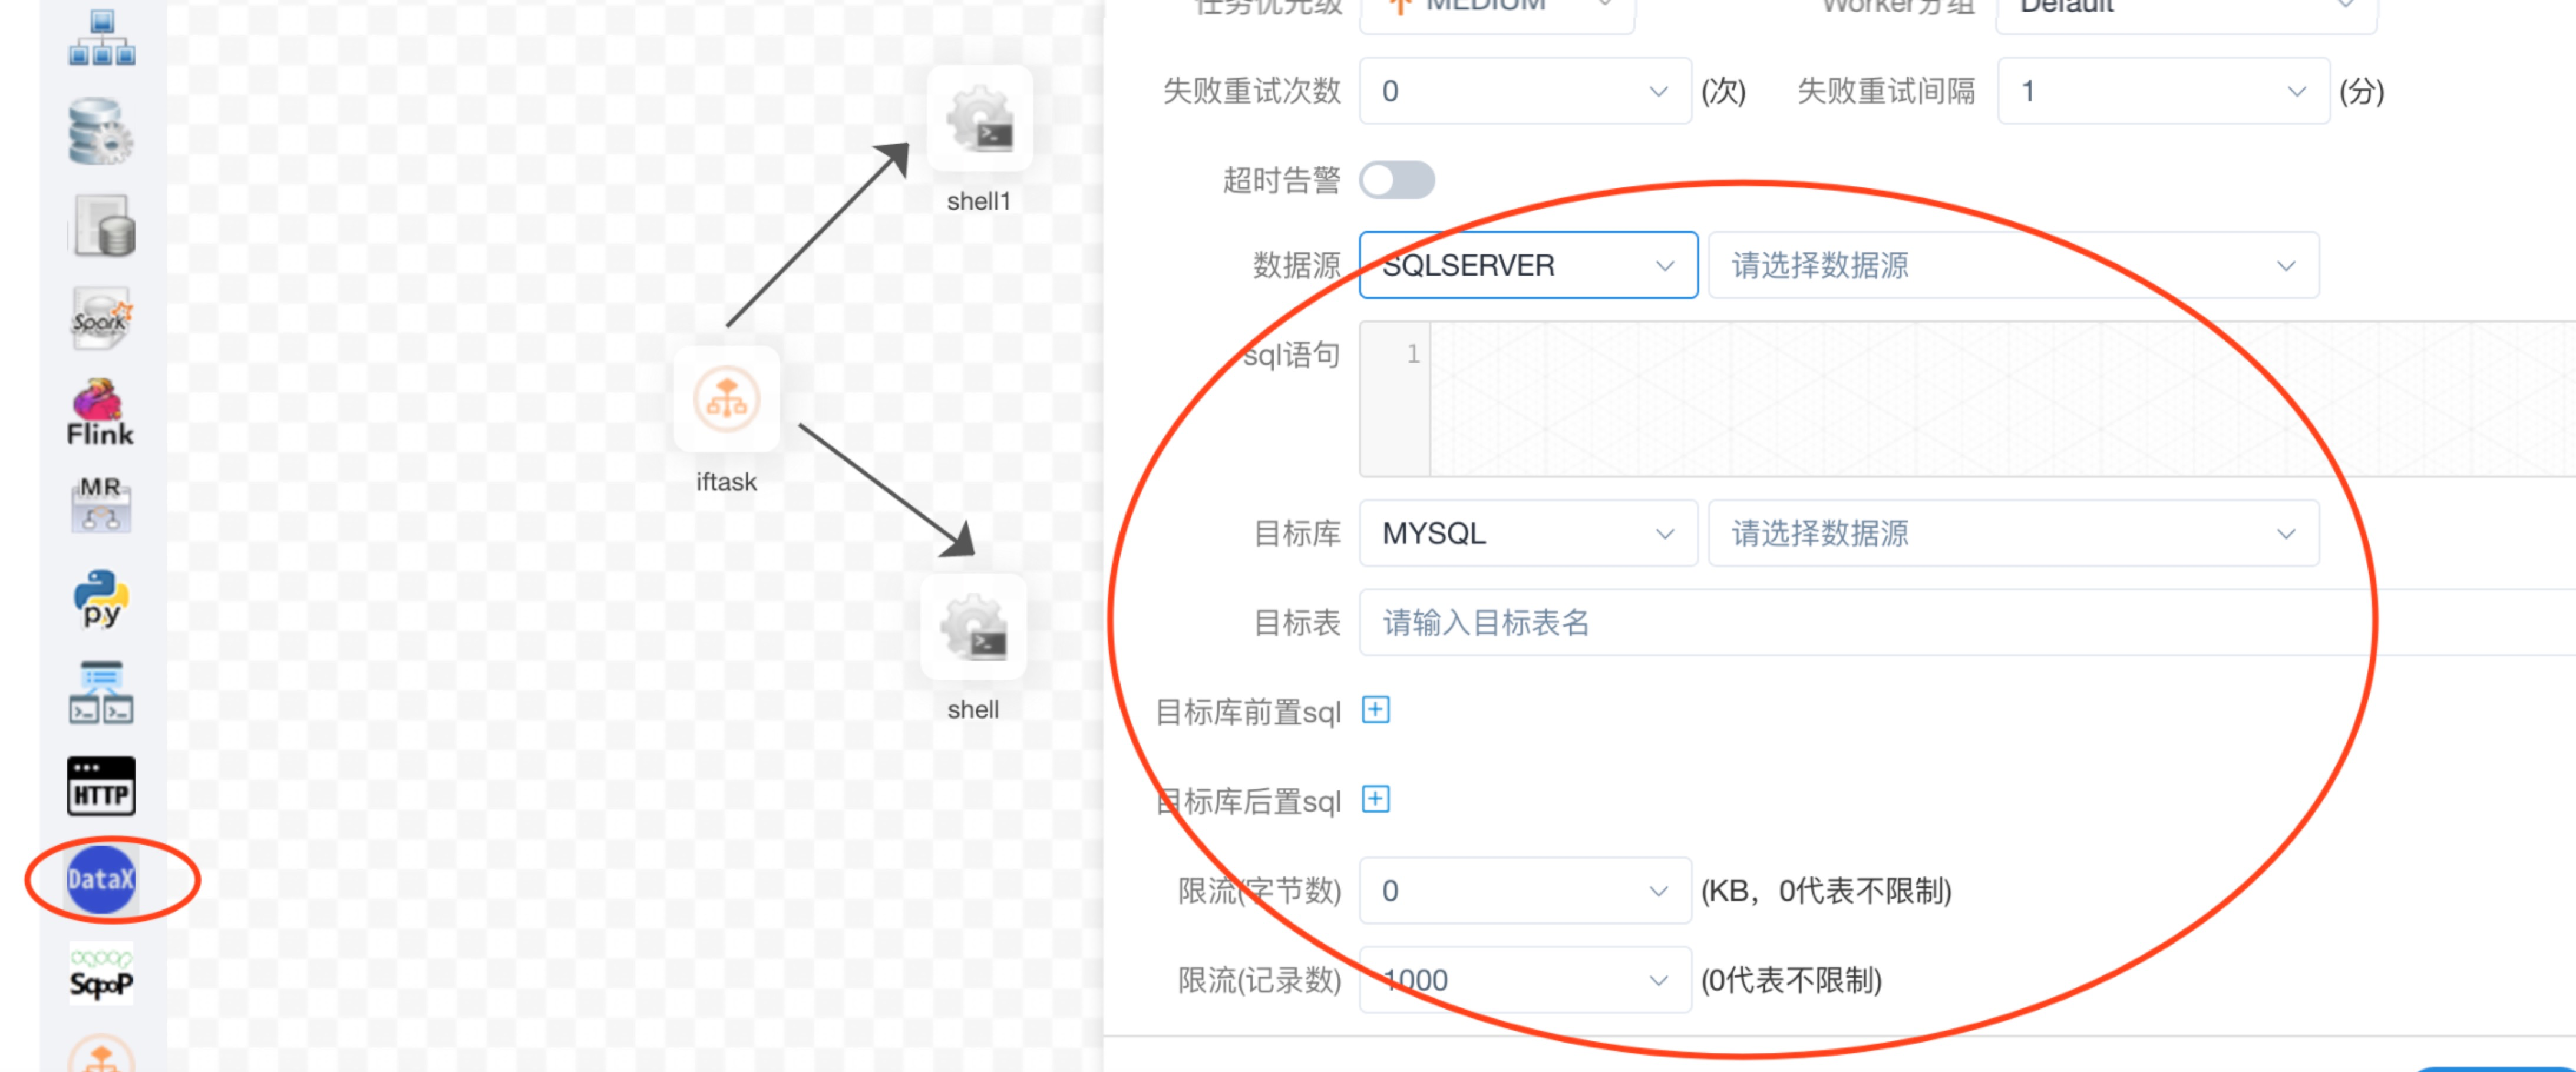Select the Python task icon
This screenshot has width=2576, height=1072.
pos(100,598)
